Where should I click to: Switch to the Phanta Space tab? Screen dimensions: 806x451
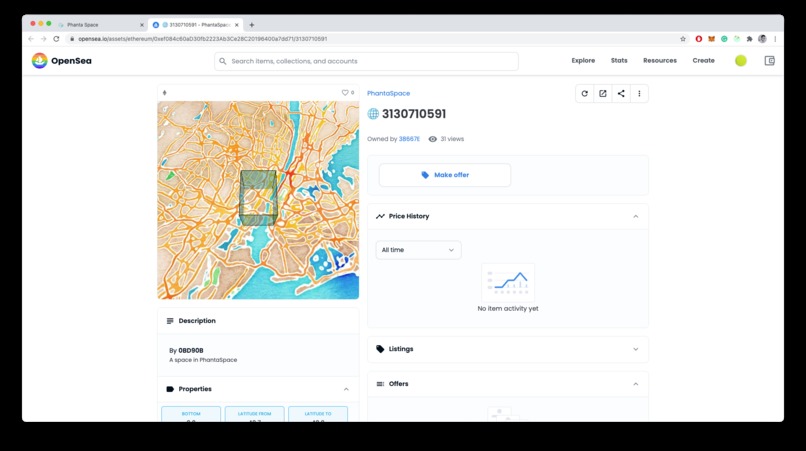[x=100, y=25]
